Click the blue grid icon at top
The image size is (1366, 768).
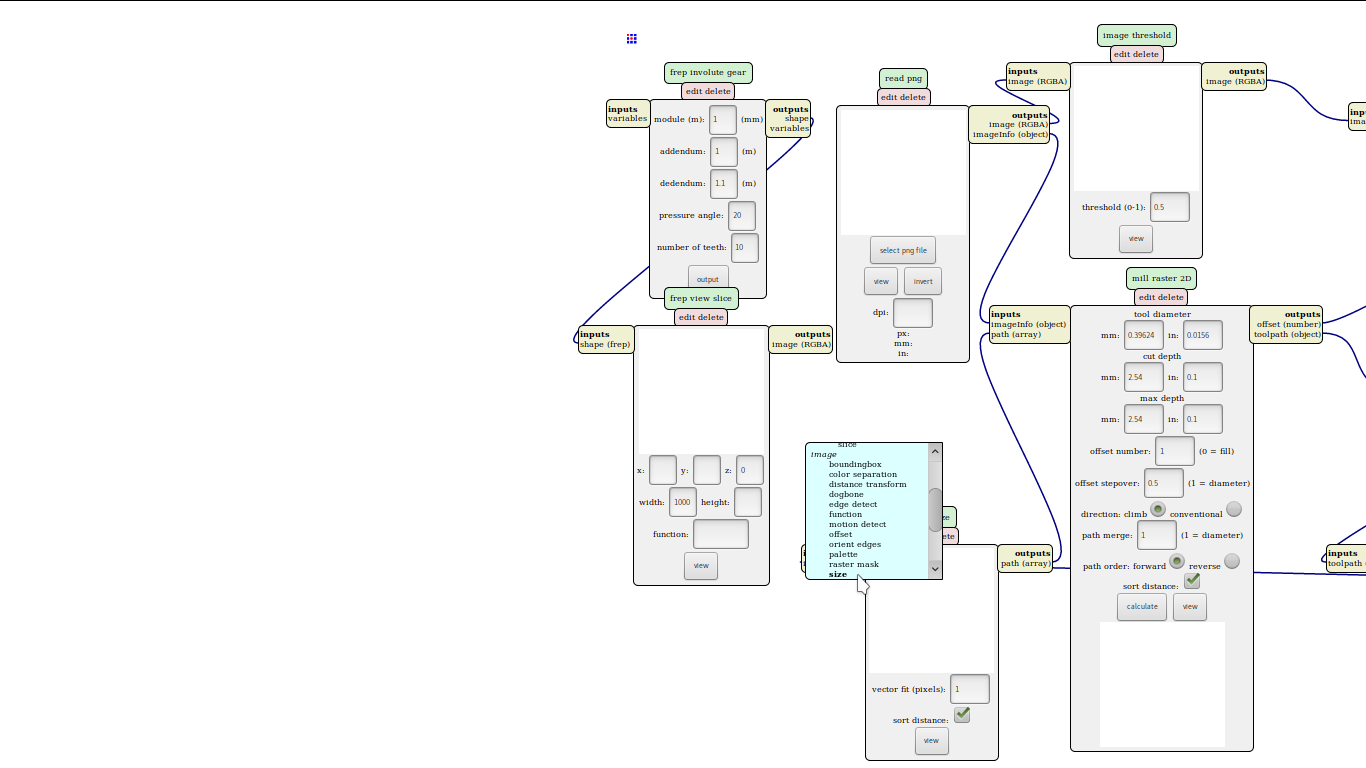pyautogui.click(x=632, y=39)
